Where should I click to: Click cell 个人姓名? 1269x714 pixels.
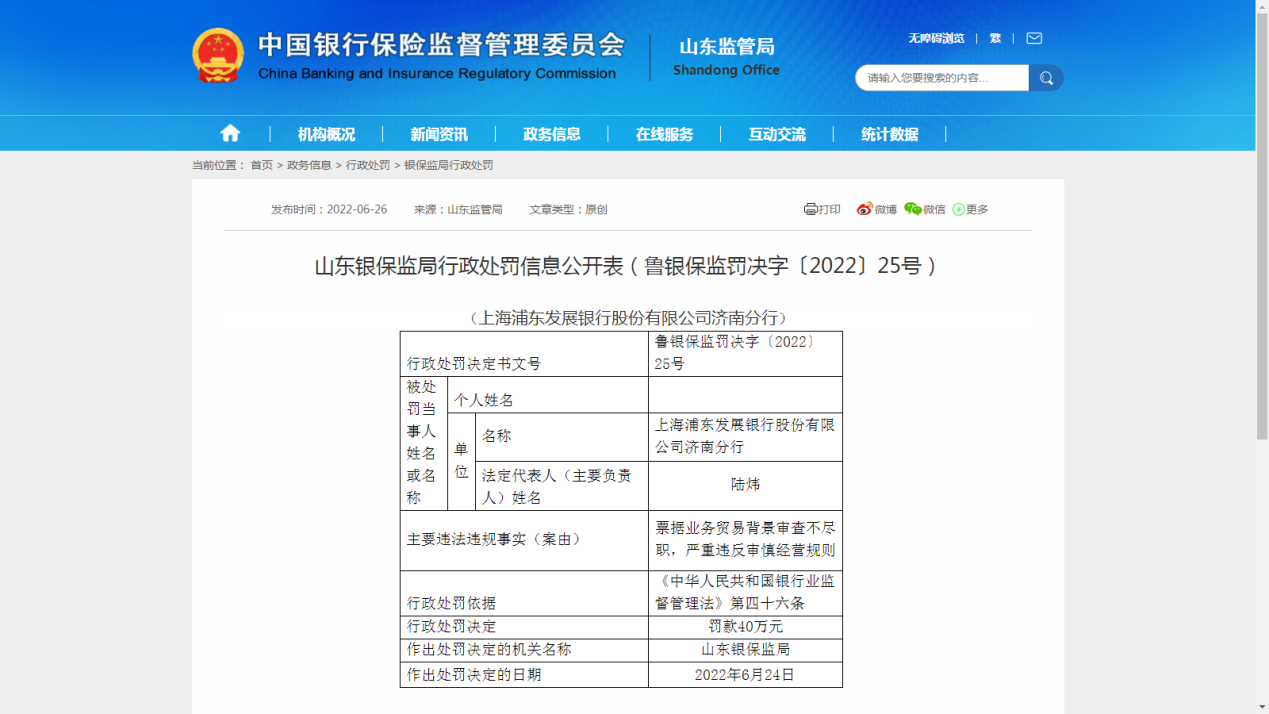tap(548, 395)
